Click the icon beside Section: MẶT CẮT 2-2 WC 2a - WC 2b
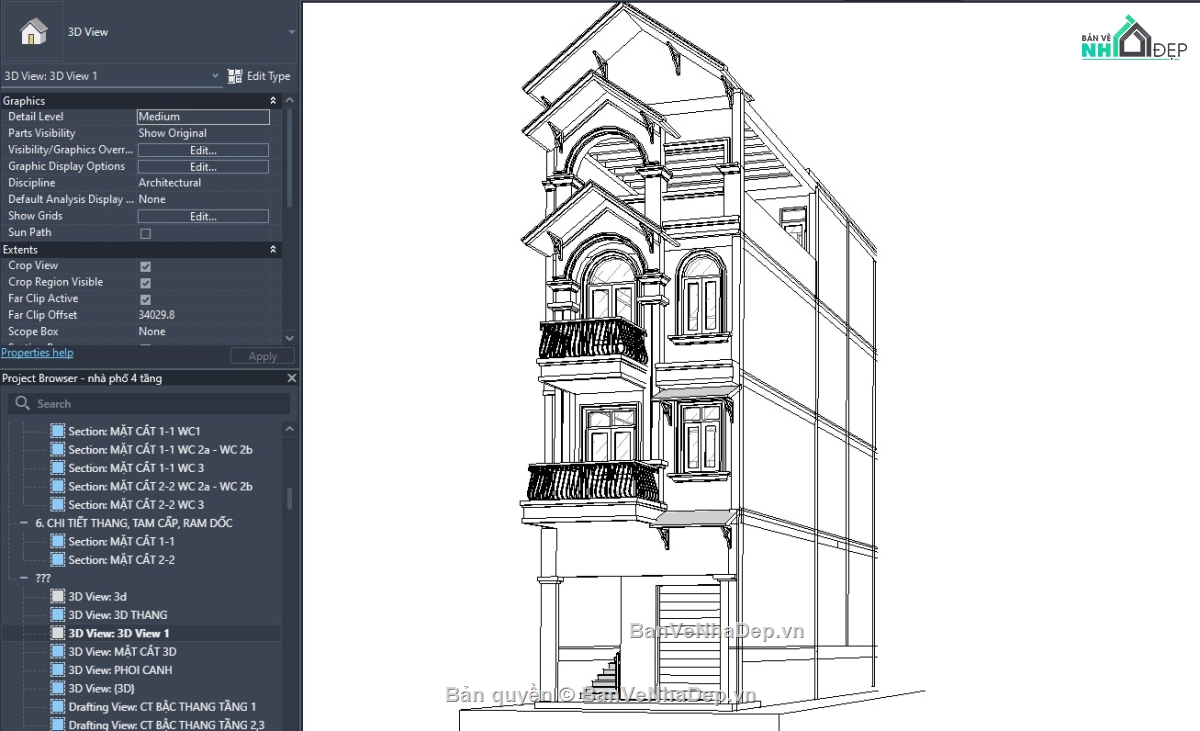This screenshot has height=731, width=1200. 57,486
